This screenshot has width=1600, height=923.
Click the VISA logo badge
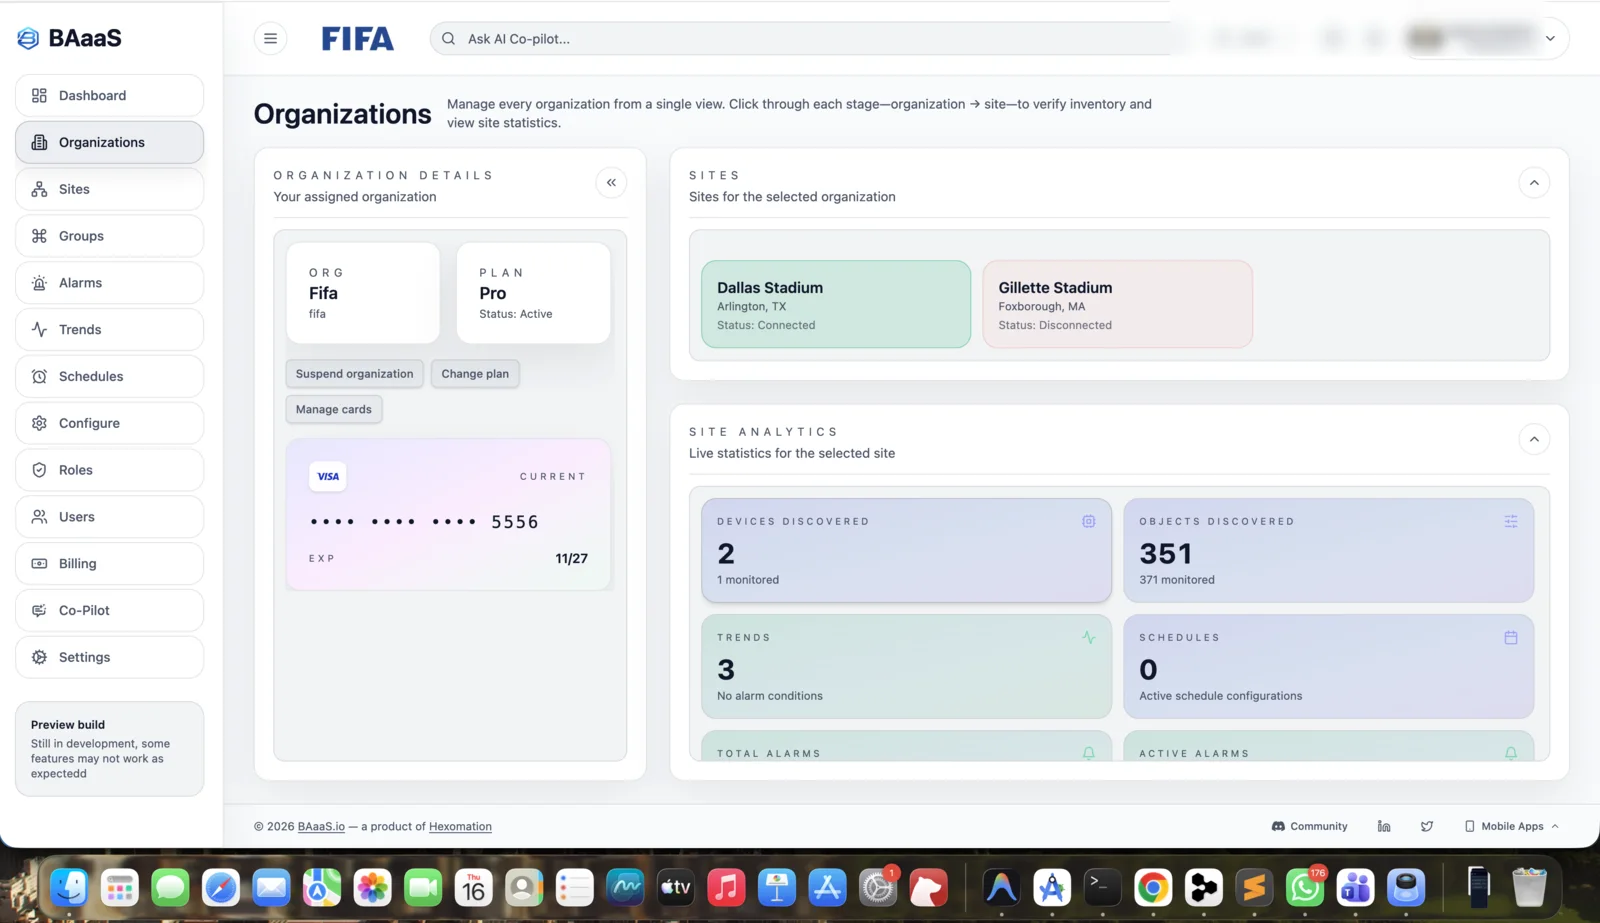click(x=328, y=476)
